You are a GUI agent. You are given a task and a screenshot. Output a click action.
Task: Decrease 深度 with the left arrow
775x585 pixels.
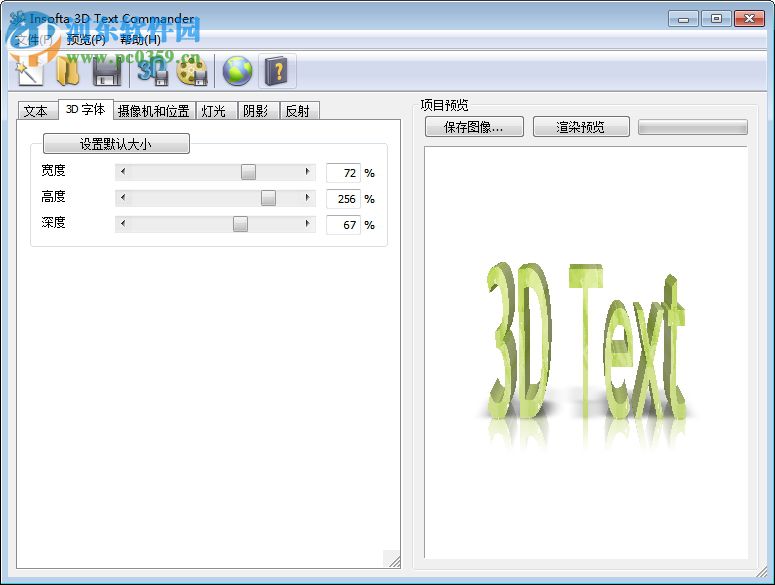(x=123, y=224)
